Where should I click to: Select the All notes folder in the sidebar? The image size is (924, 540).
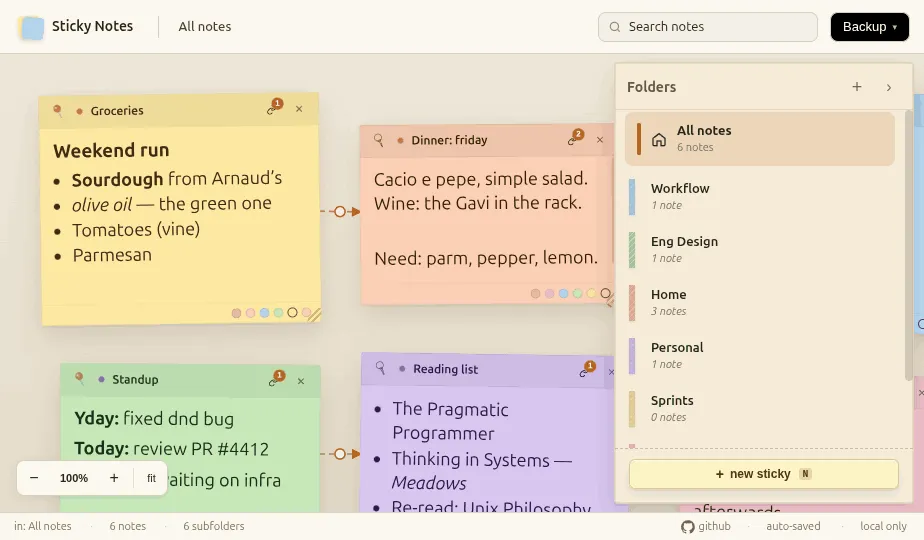(x=760, y=139)
